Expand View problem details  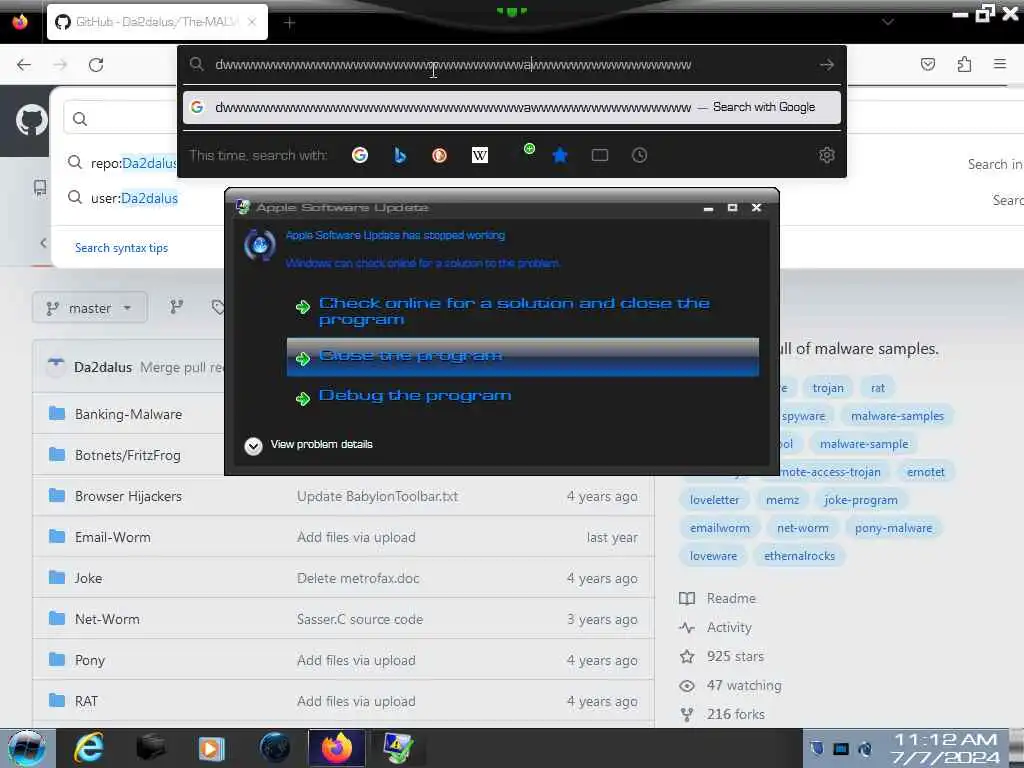tap(308, 445)
